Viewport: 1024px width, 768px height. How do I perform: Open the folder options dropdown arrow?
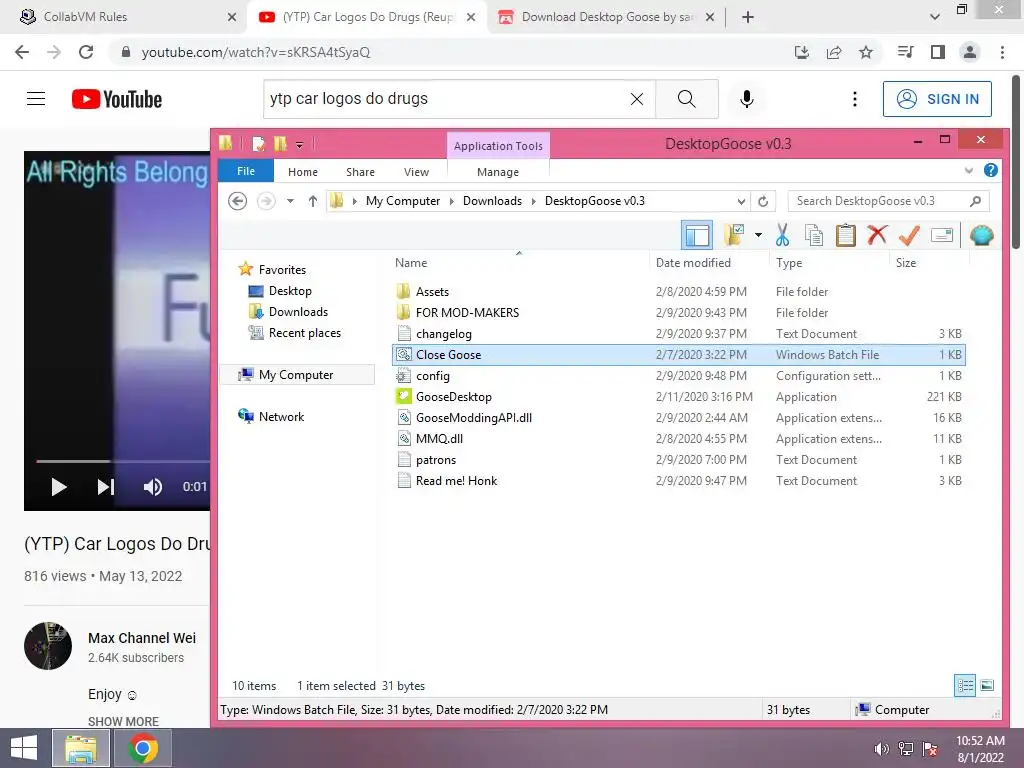point(758,235)
